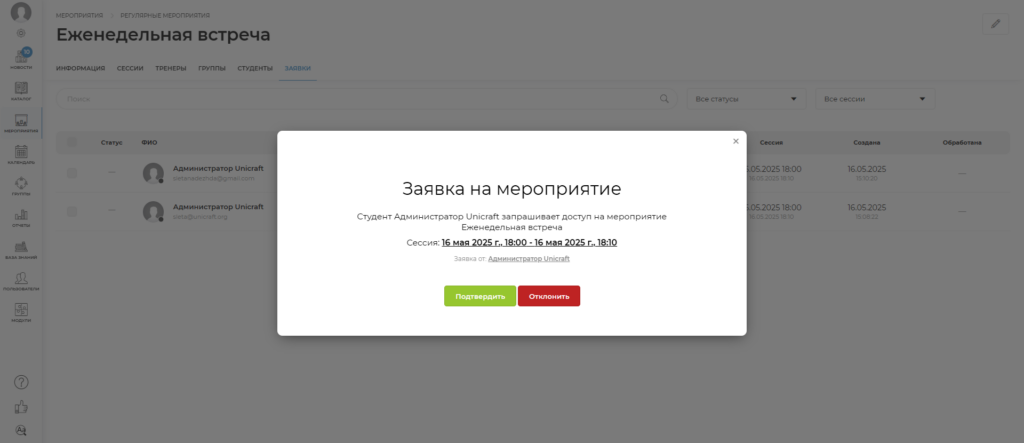Expand the Все статусы dropdown
This screenshot has width=1024, height=443.
tap(746, 99)
